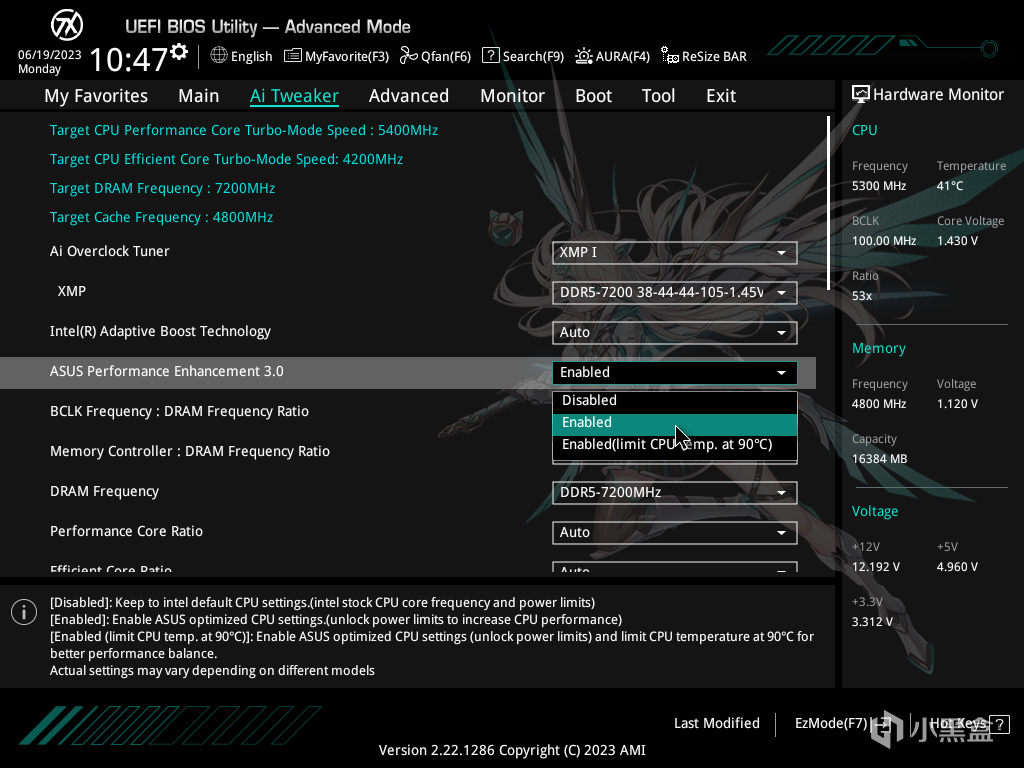Select ASUS Performance Enhancement 3.0 row label

(x=167, y=371)
